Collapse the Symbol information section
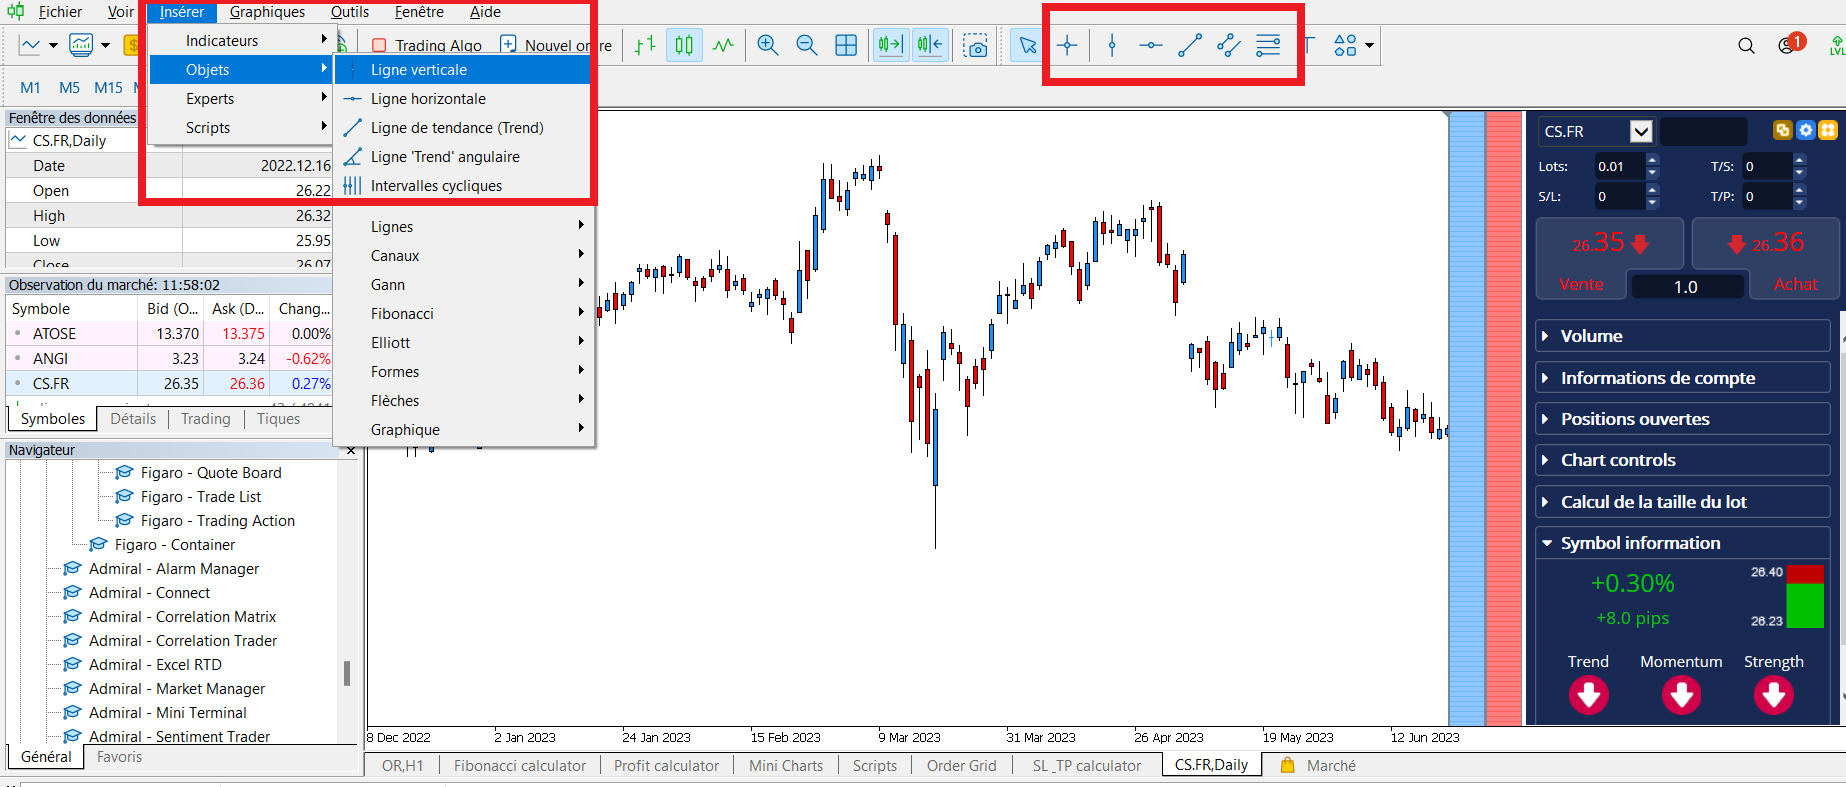The image size is (1846, 787). tap(1683, 543)
